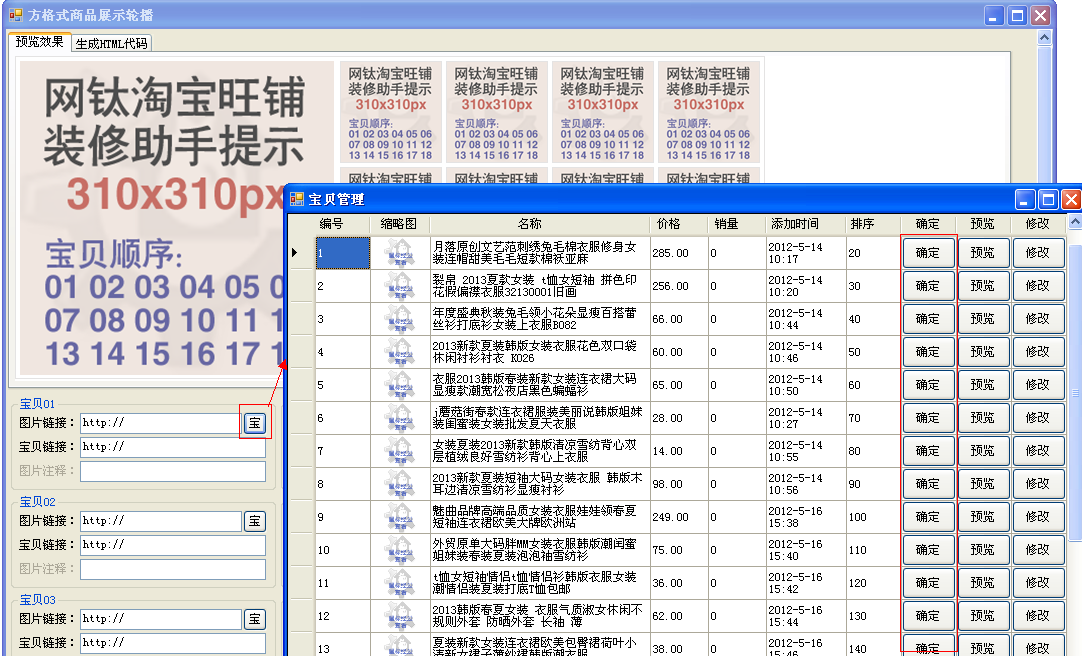The image size is (1082, 656).
Task: Modify item 13 at the bottom row
Action: point(1038,648)
